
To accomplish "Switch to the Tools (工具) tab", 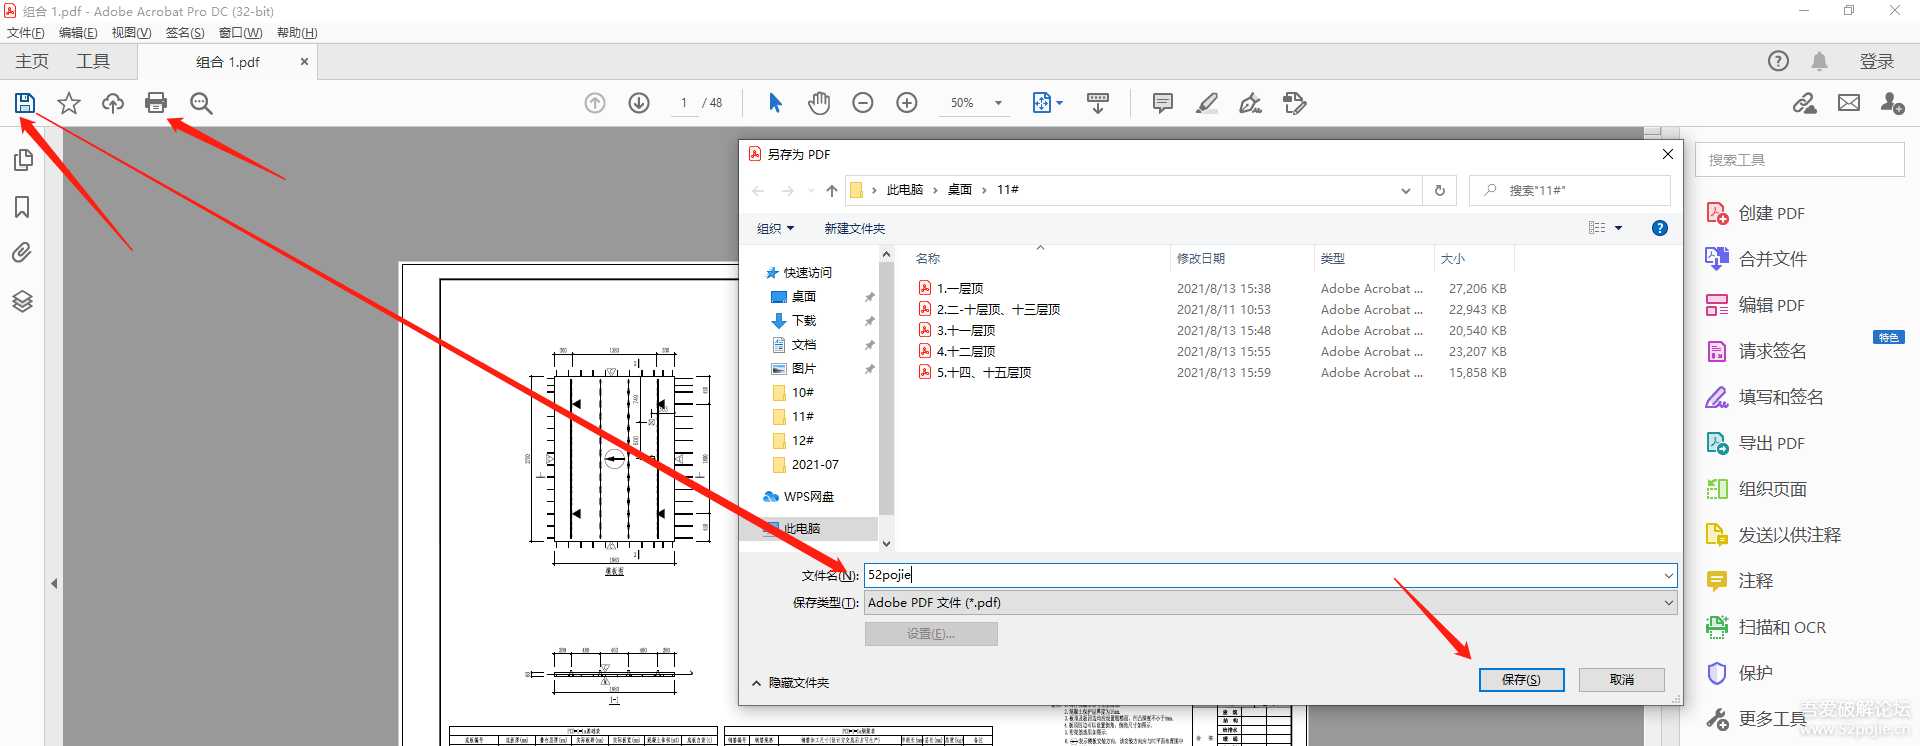I will point(93,62).
